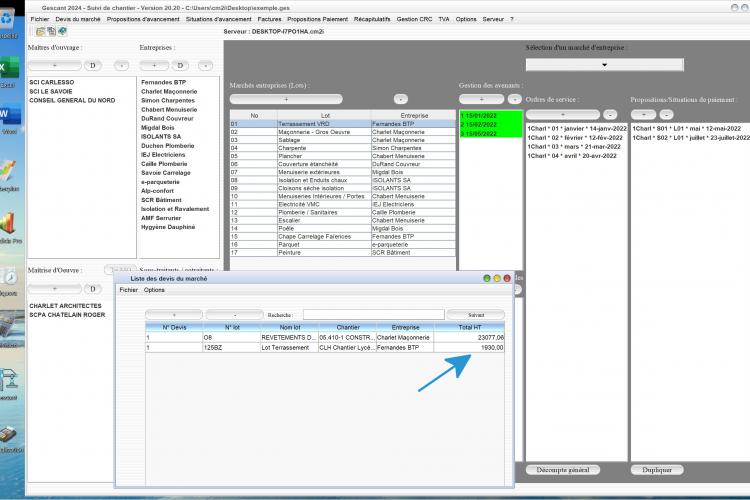Open the bar chart Pro desktop shortcut

(x=8, y=224)
